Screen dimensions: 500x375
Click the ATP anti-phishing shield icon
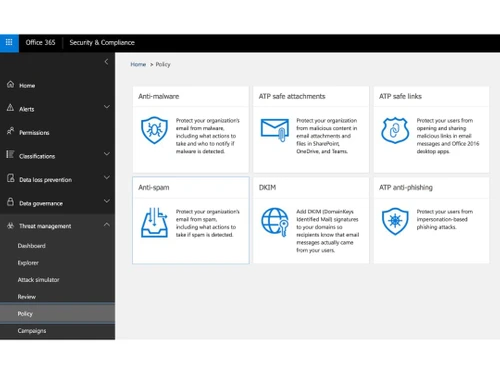(395, 221)
